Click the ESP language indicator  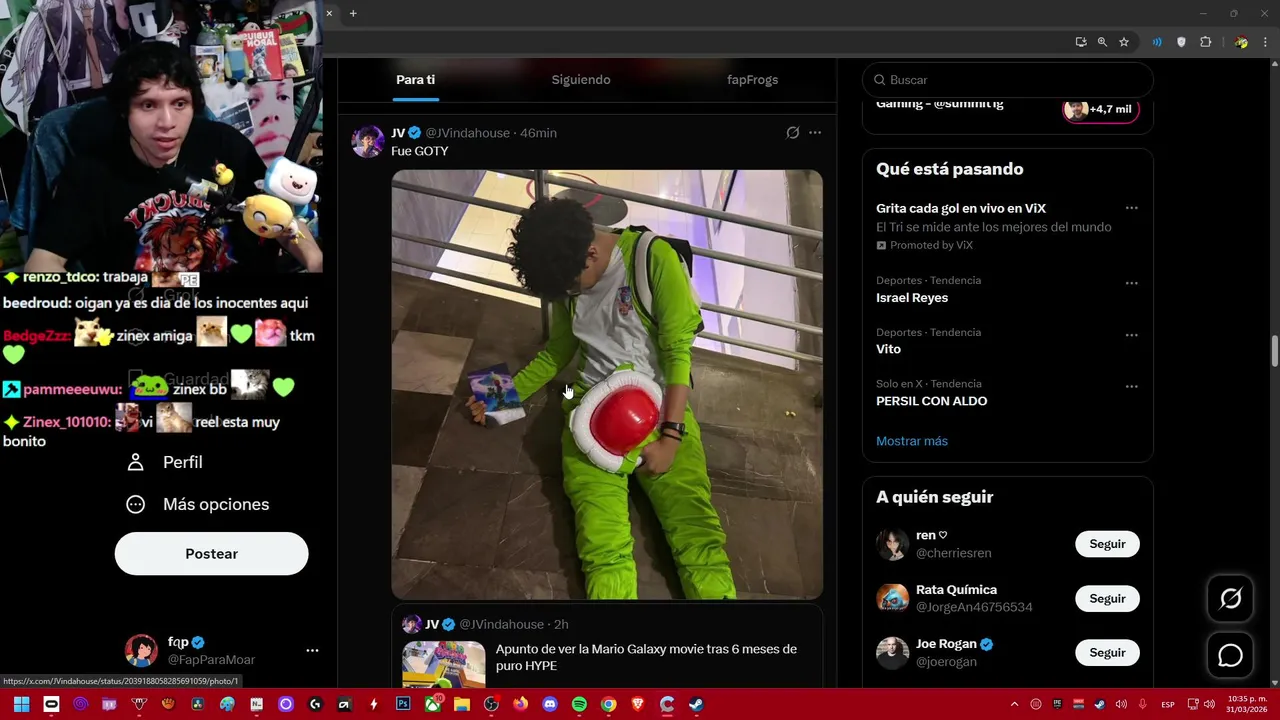click(1168, 704)
